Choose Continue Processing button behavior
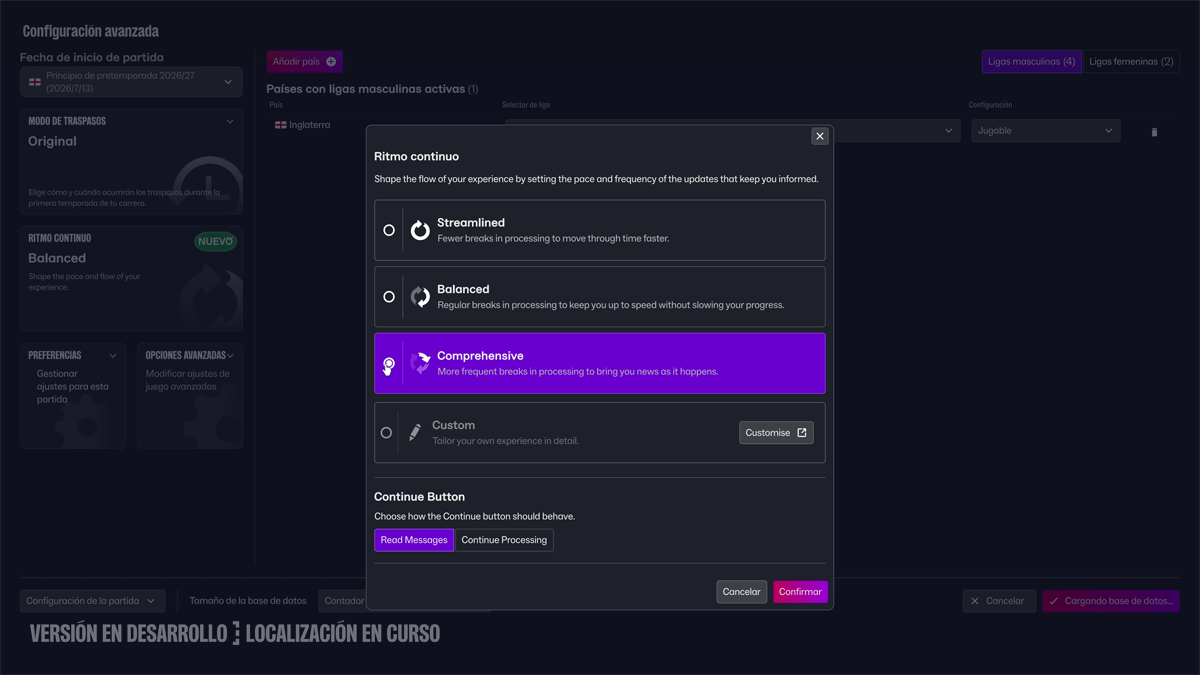Viewport: 1200px width, 675px height. click(504, 540)
